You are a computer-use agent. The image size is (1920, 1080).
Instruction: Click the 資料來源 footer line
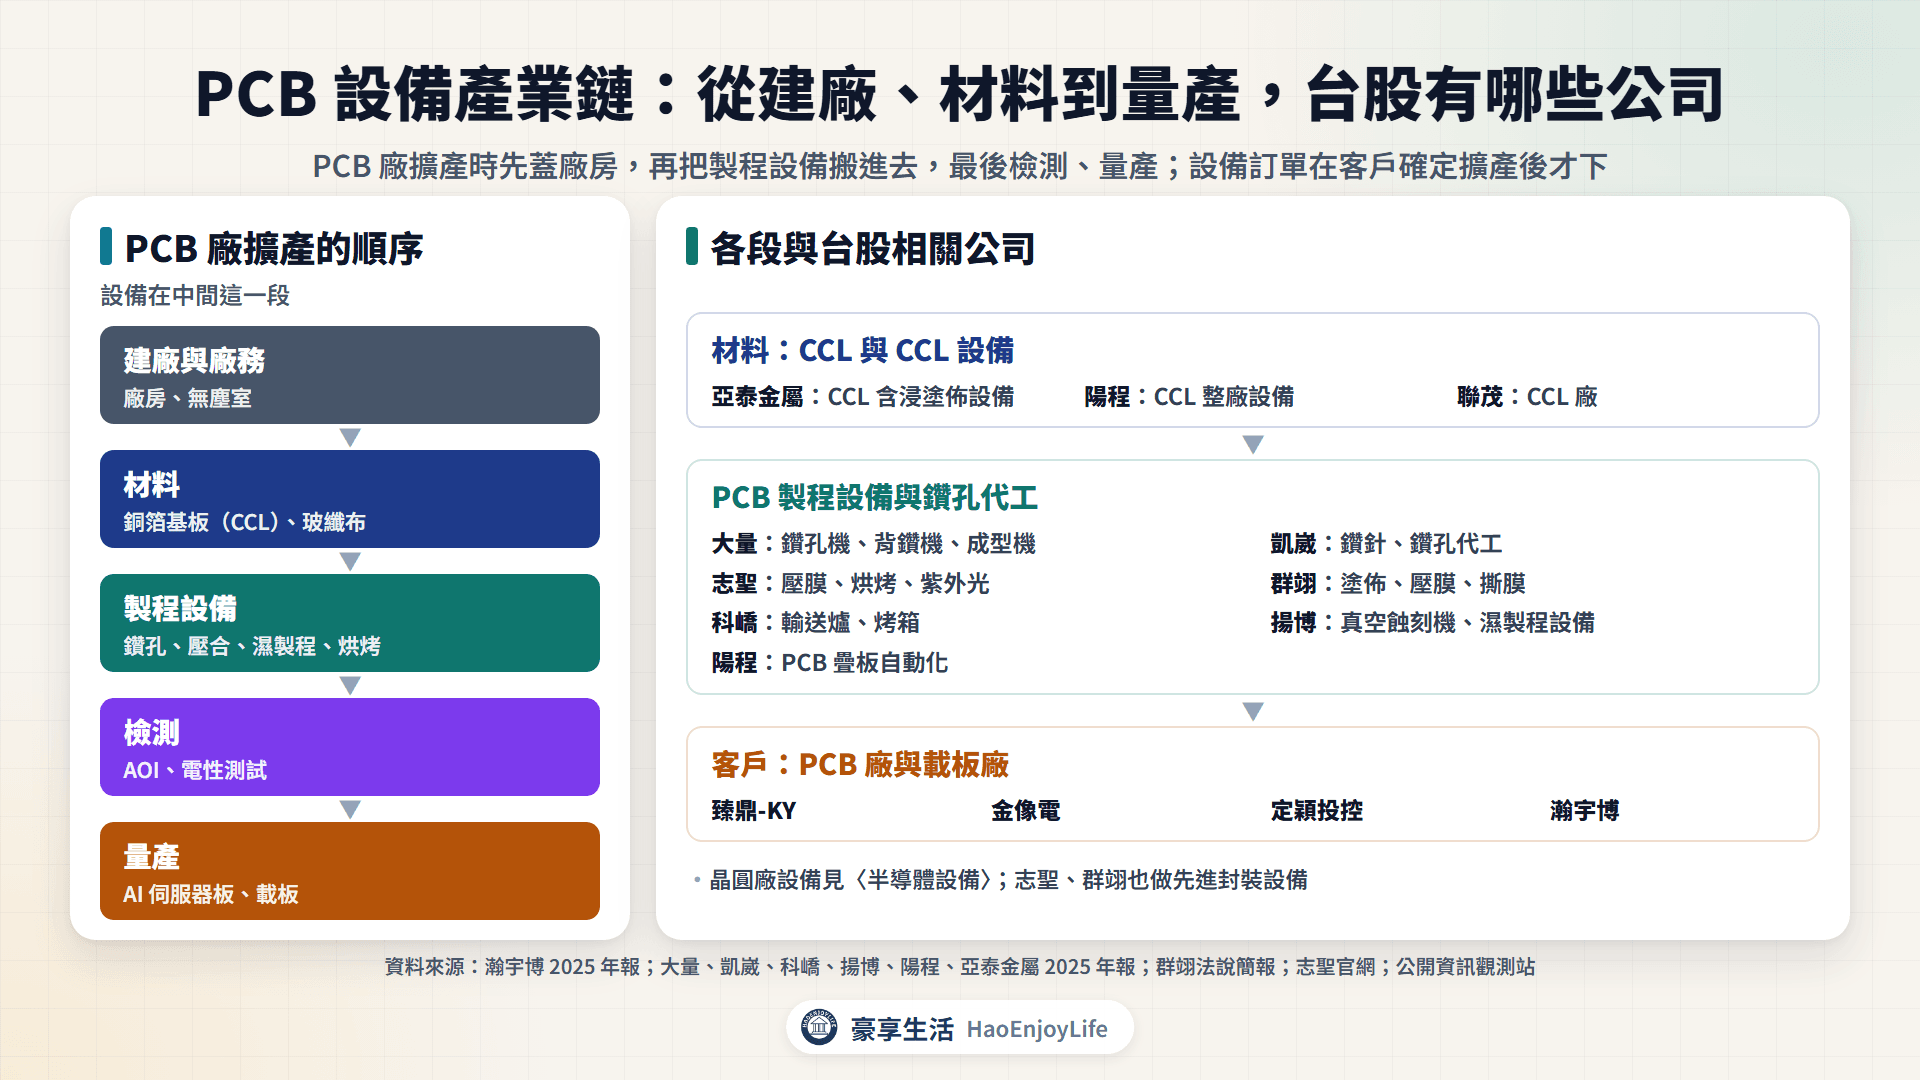pos(960,967)
